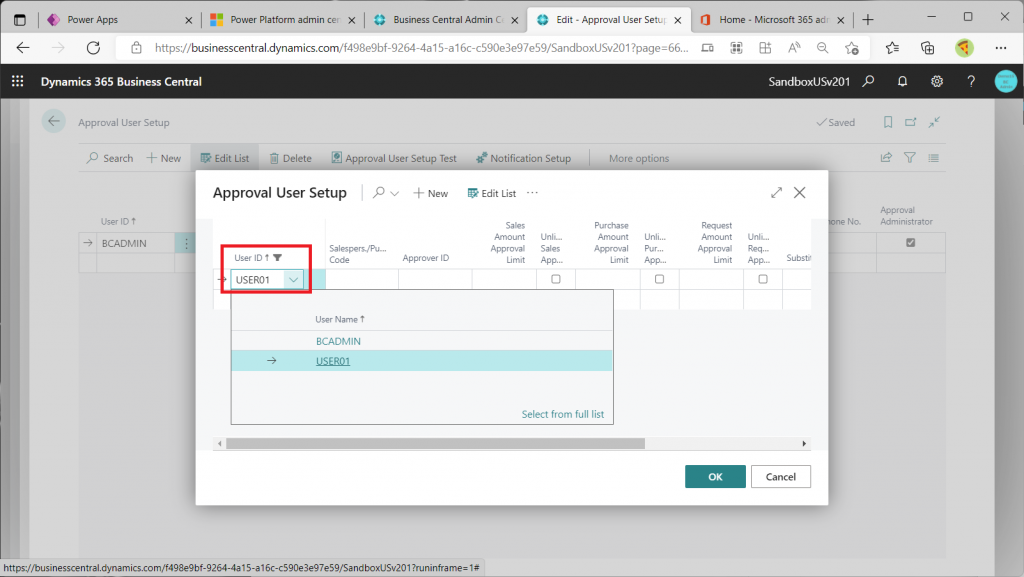Click More options in the toolbar
Screen dimensions: 1024x577
click(639, 158)
